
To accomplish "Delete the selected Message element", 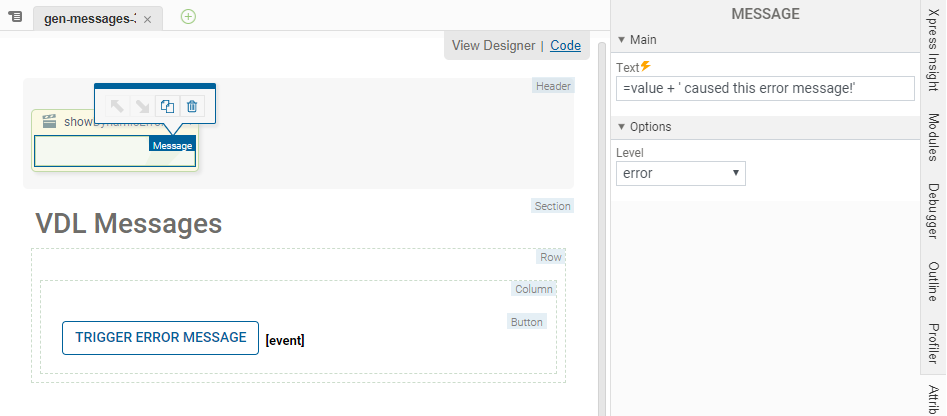I will pyautogui.click(x=192, y=106).
